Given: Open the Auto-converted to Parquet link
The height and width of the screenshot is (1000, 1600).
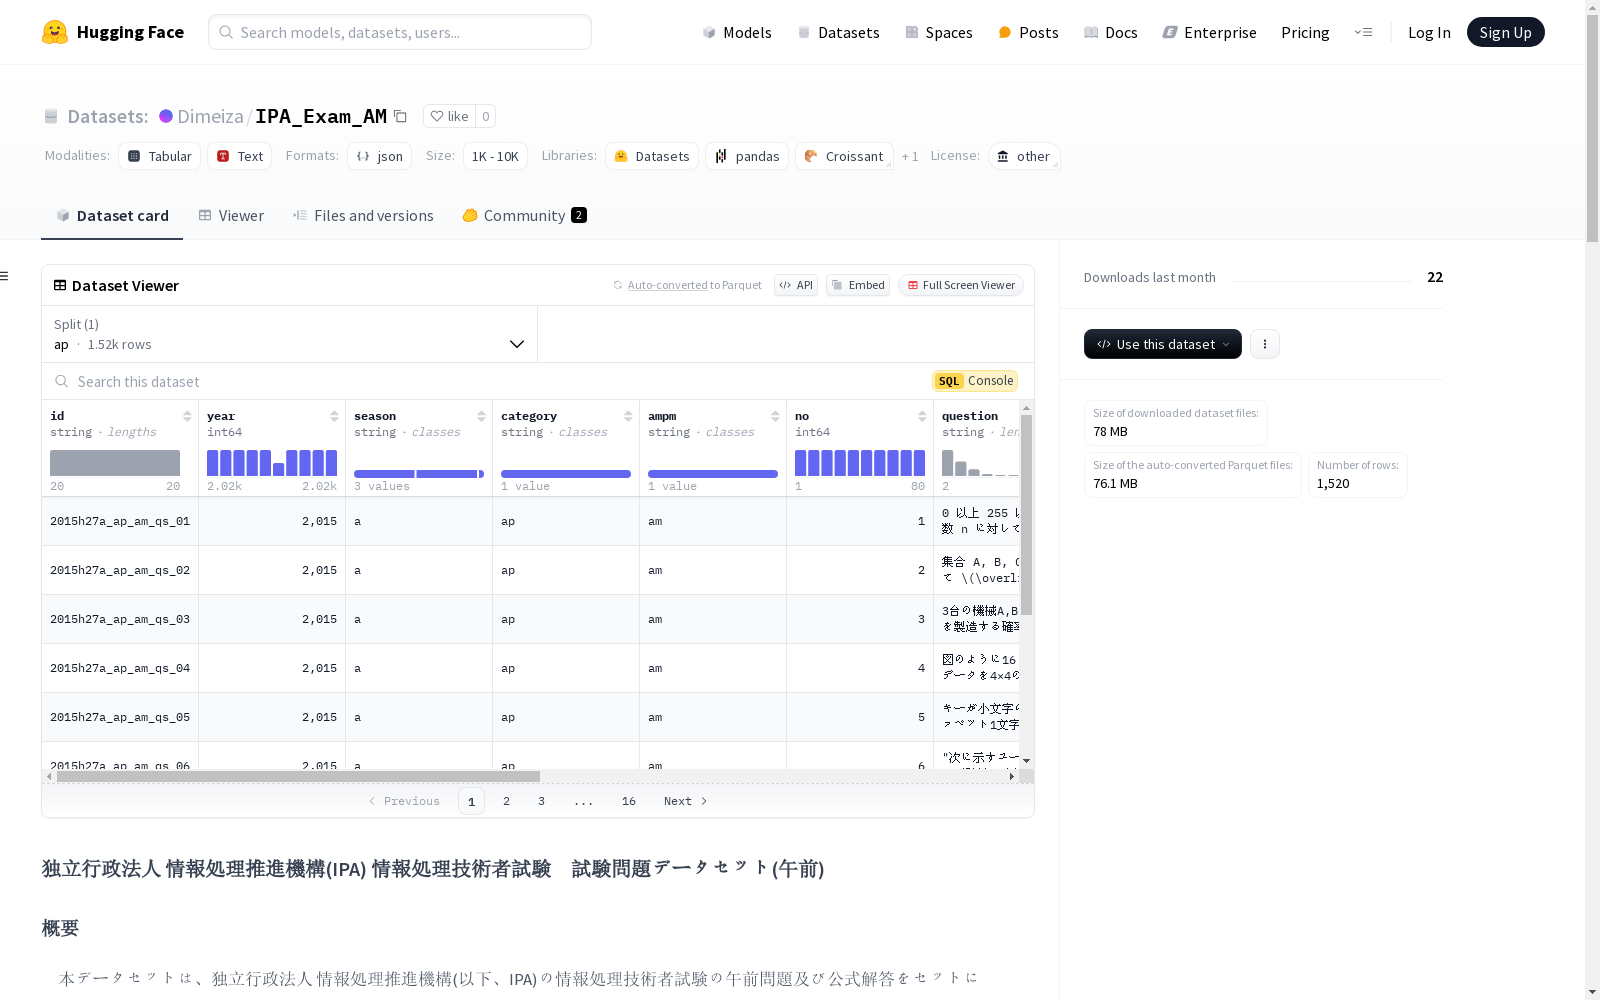Looking at the screenshot, I should [x=667, y=285].
